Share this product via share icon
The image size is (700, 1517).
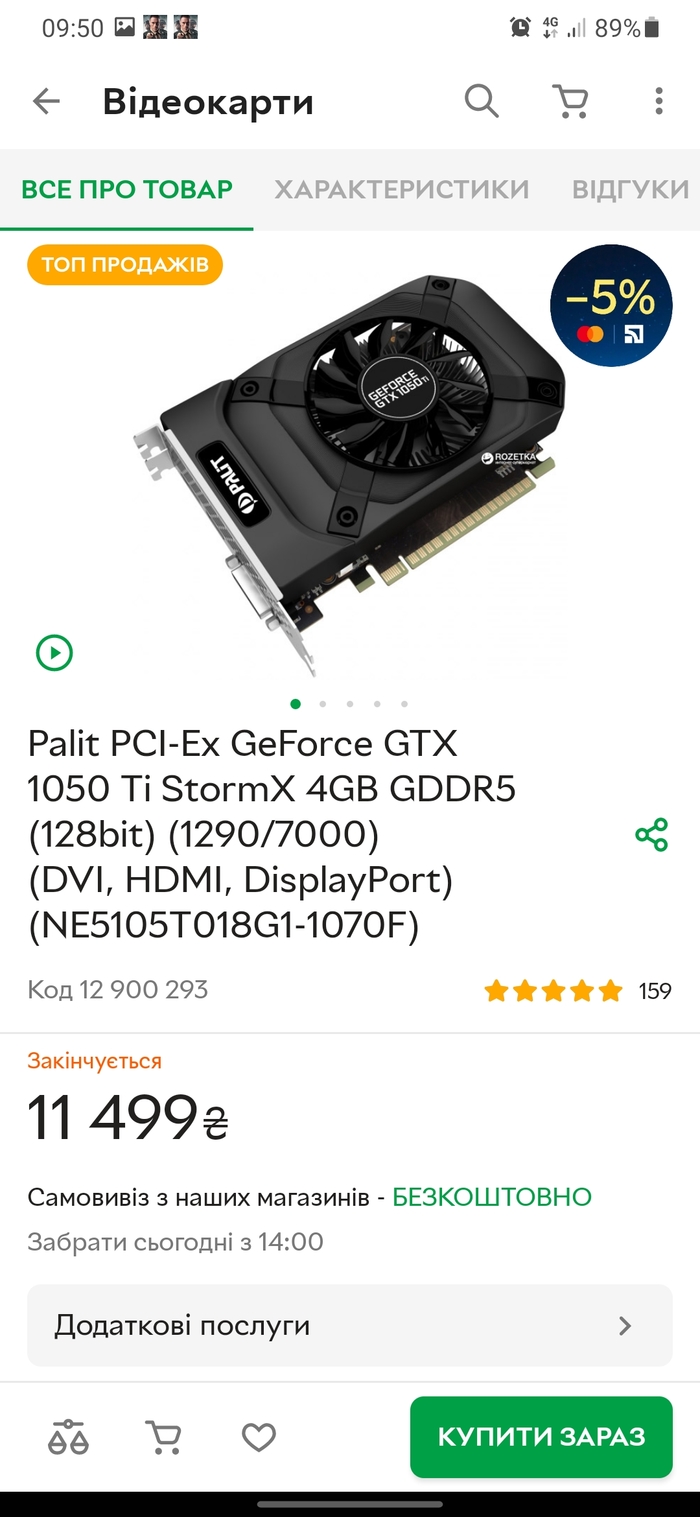651,834
